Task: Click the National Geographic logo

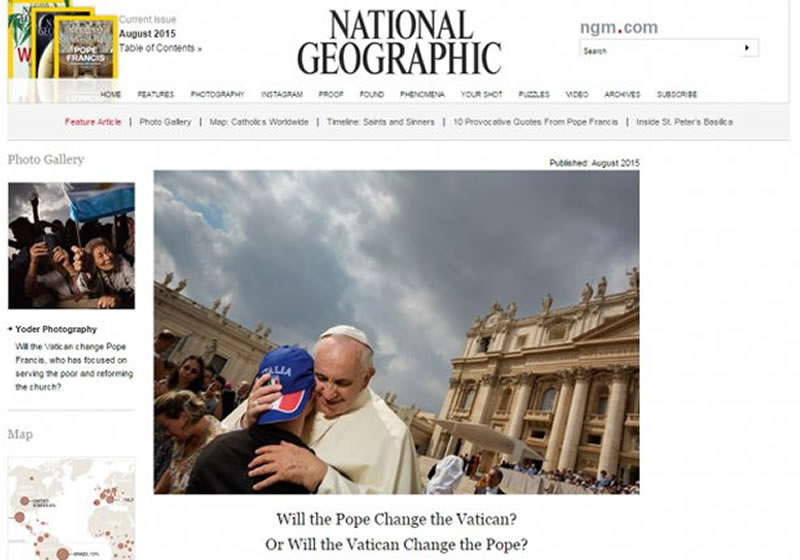Action: pyautogui.click(x=399, y=42)
